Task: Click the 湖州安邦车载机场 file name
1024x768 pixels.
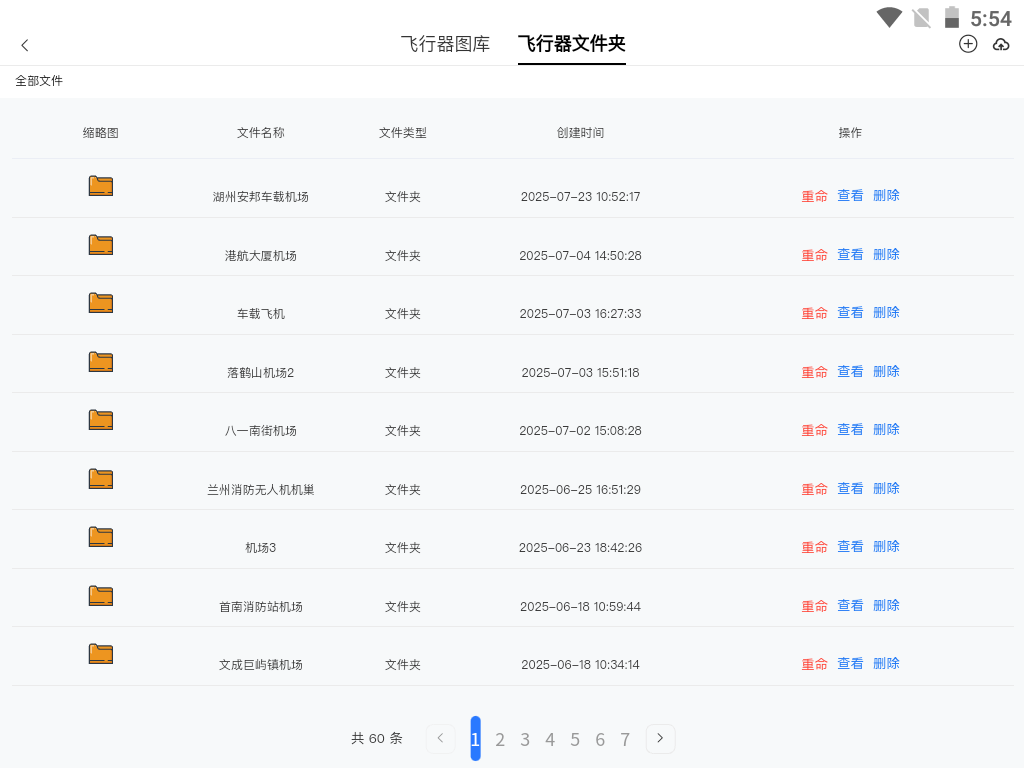Action: 261,197
